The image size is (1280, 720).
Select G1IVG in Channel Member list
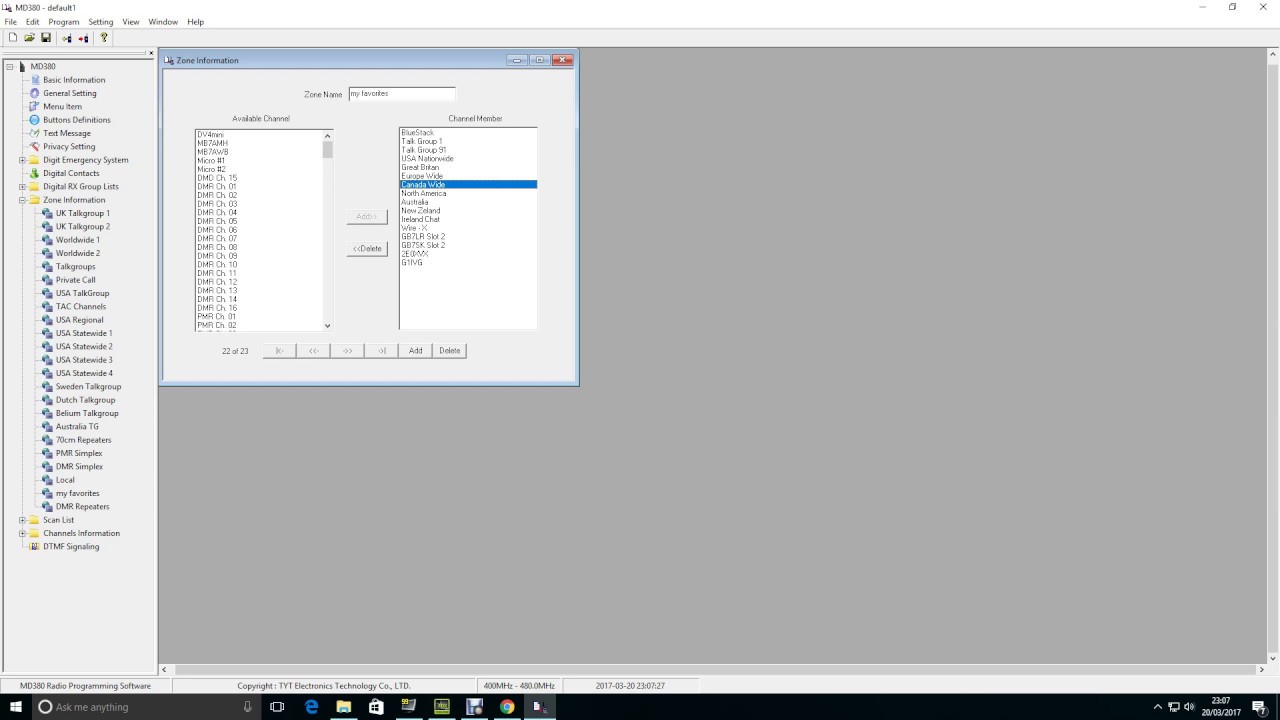(412, 263)
